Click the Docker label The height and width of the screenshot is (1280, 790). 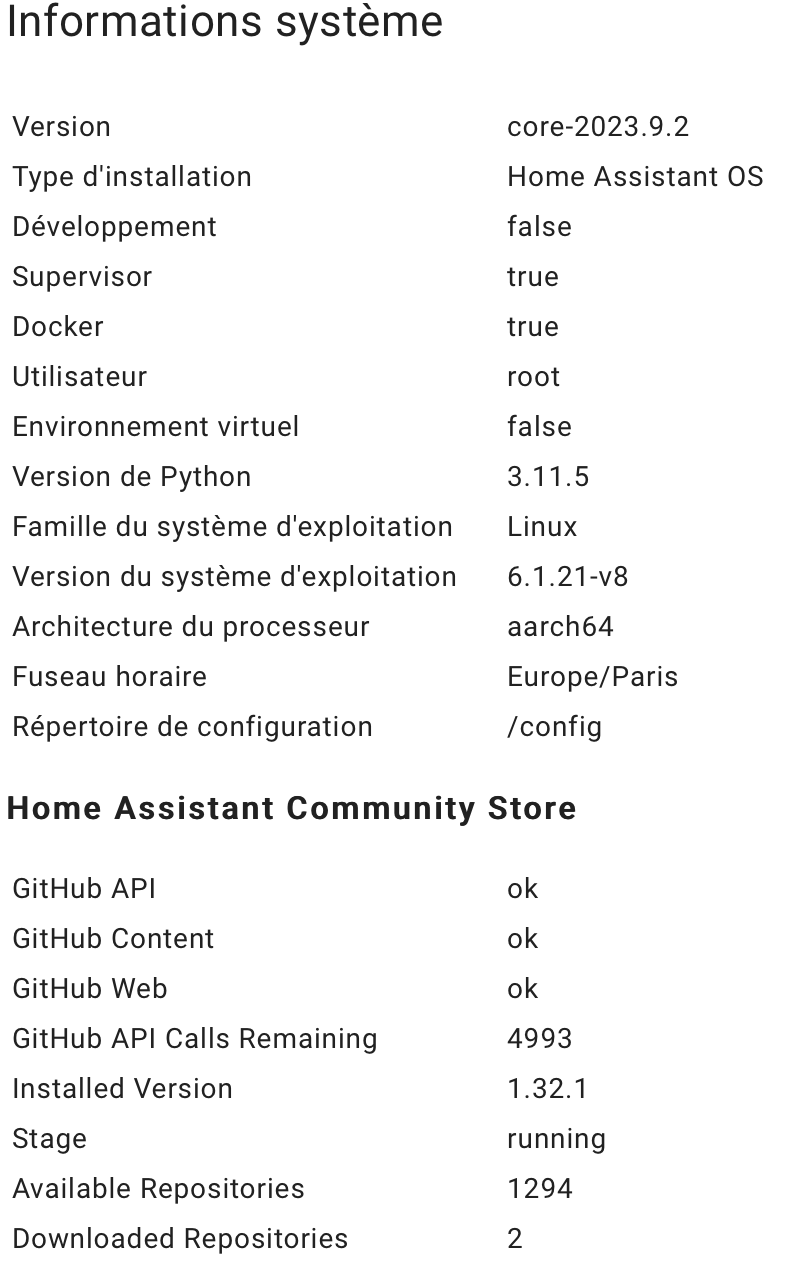pyautogui.click(x=58, y=327)
